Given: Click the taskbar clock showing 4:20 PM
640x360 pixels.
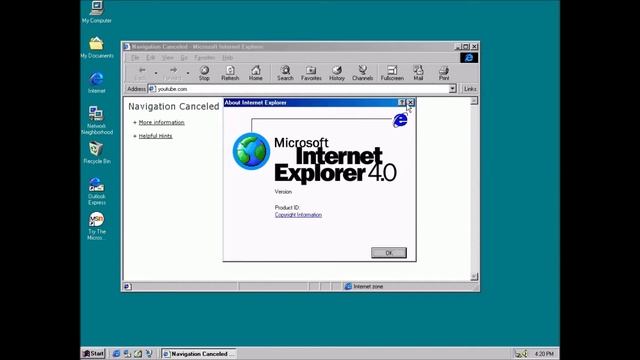Looking at the screenshot, I should pyautogui.click(x=544, y=354).
